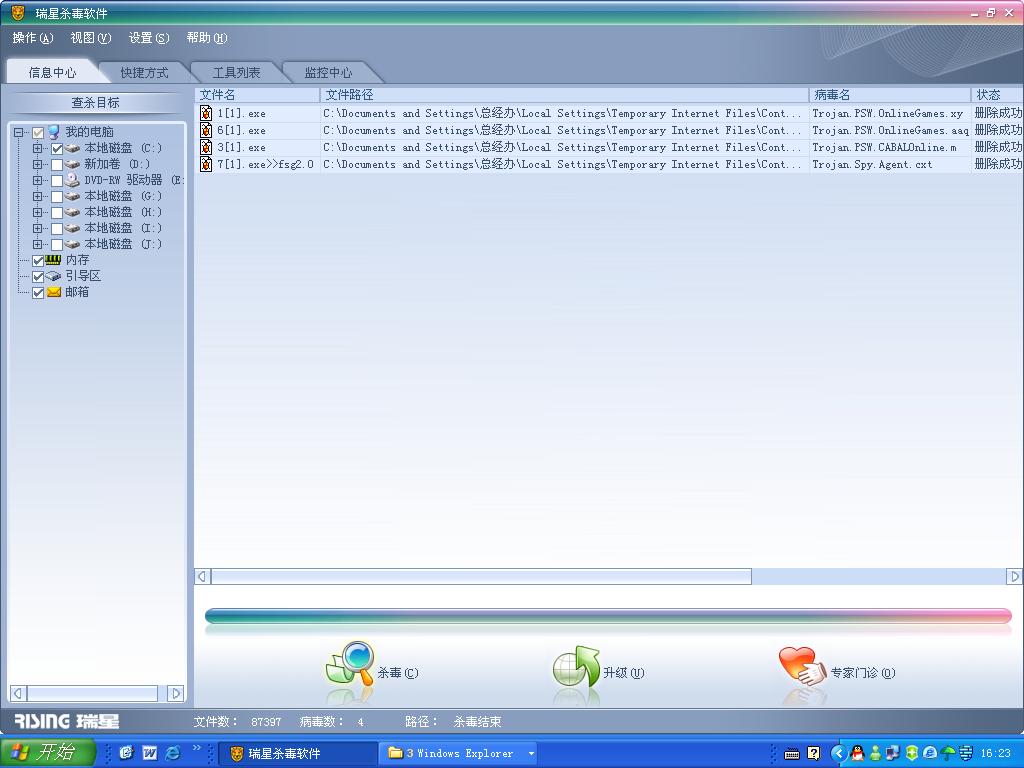Click the 引导区 boot sector disk icon

54,276
